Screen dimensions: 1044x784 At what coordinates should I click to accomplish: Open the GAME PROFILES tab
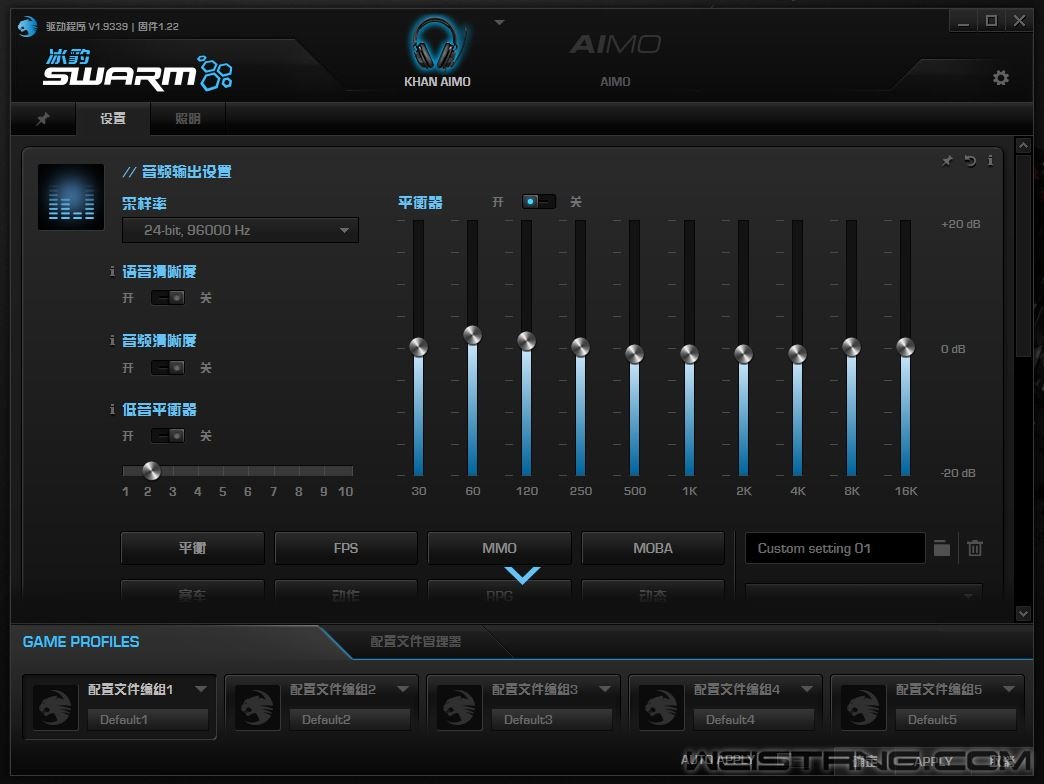(81, 642)
